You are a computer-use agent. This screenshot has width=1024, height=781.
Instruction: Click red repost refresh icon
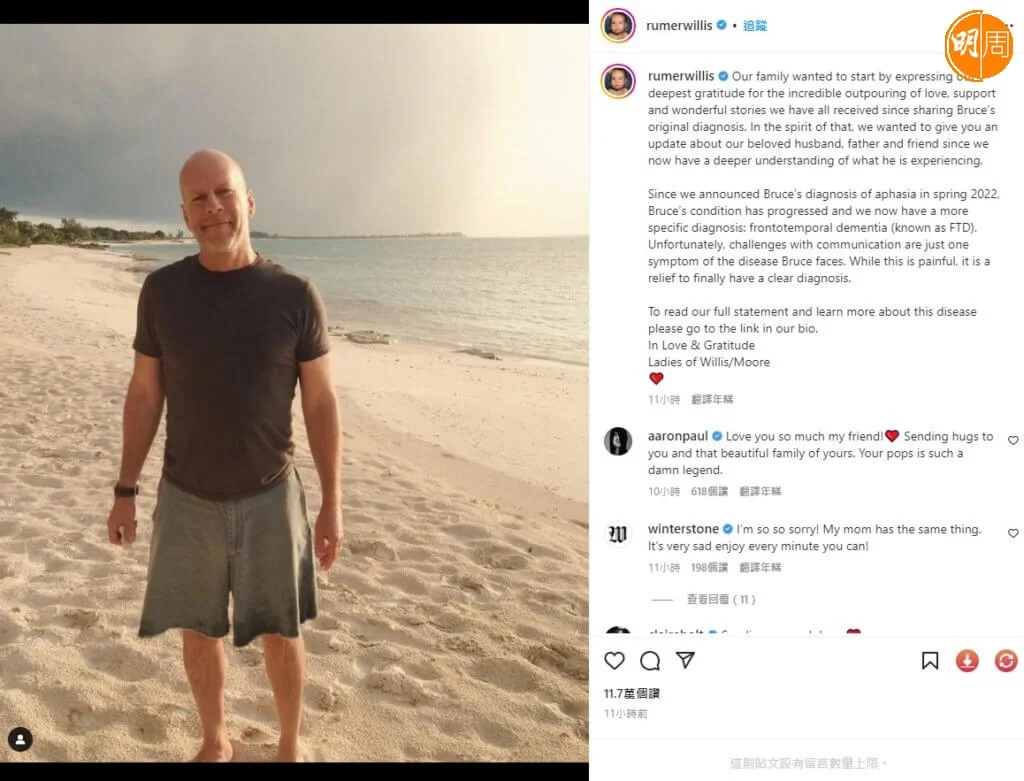pyautogui.click(x=1006, y=661)
